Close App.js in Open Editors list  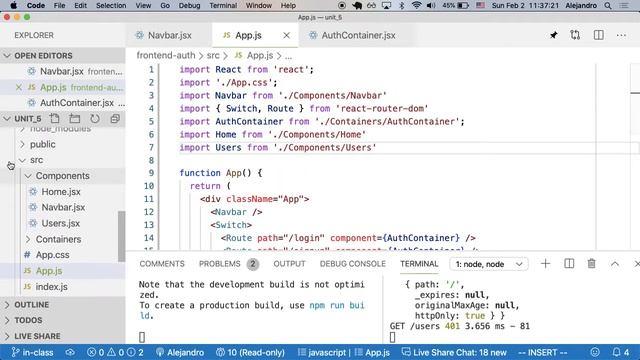point(19,87)
